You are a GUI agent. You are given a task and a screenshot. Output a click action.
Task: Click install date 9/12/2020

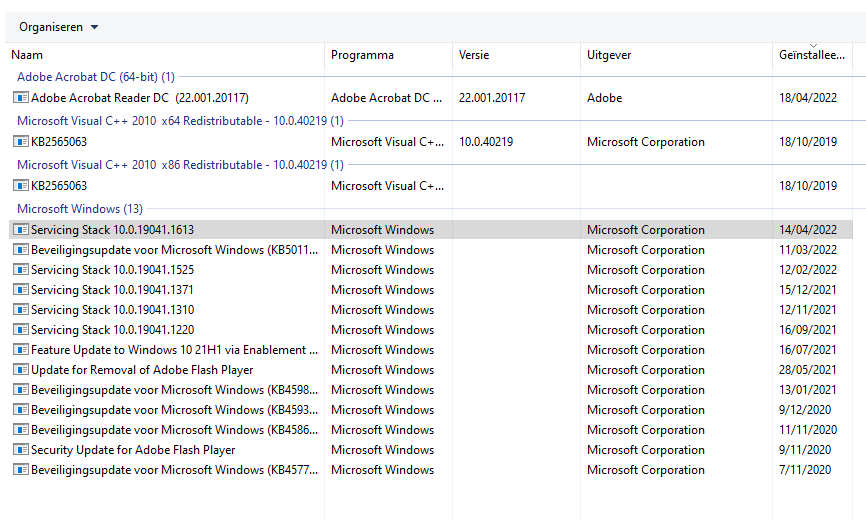point(805,410)
